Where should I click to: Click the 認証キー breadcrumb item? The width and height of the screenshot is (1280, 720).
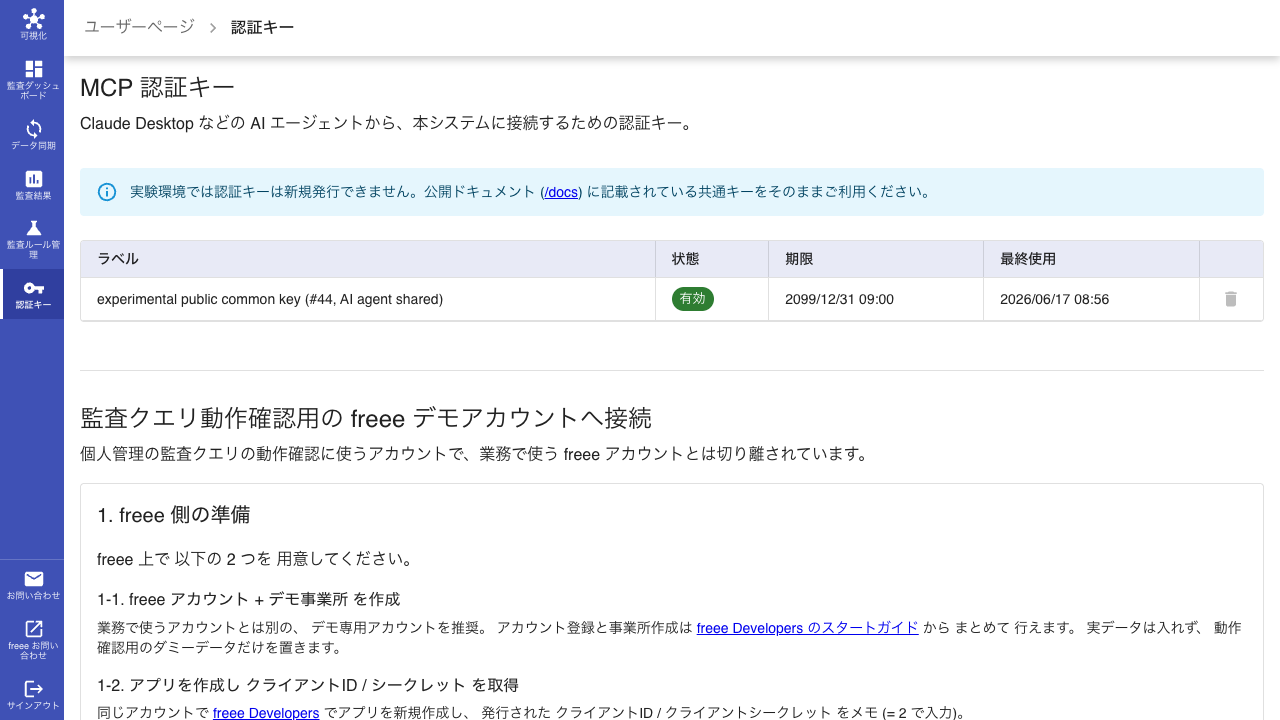pyautogui.click(x=262, y=27)
